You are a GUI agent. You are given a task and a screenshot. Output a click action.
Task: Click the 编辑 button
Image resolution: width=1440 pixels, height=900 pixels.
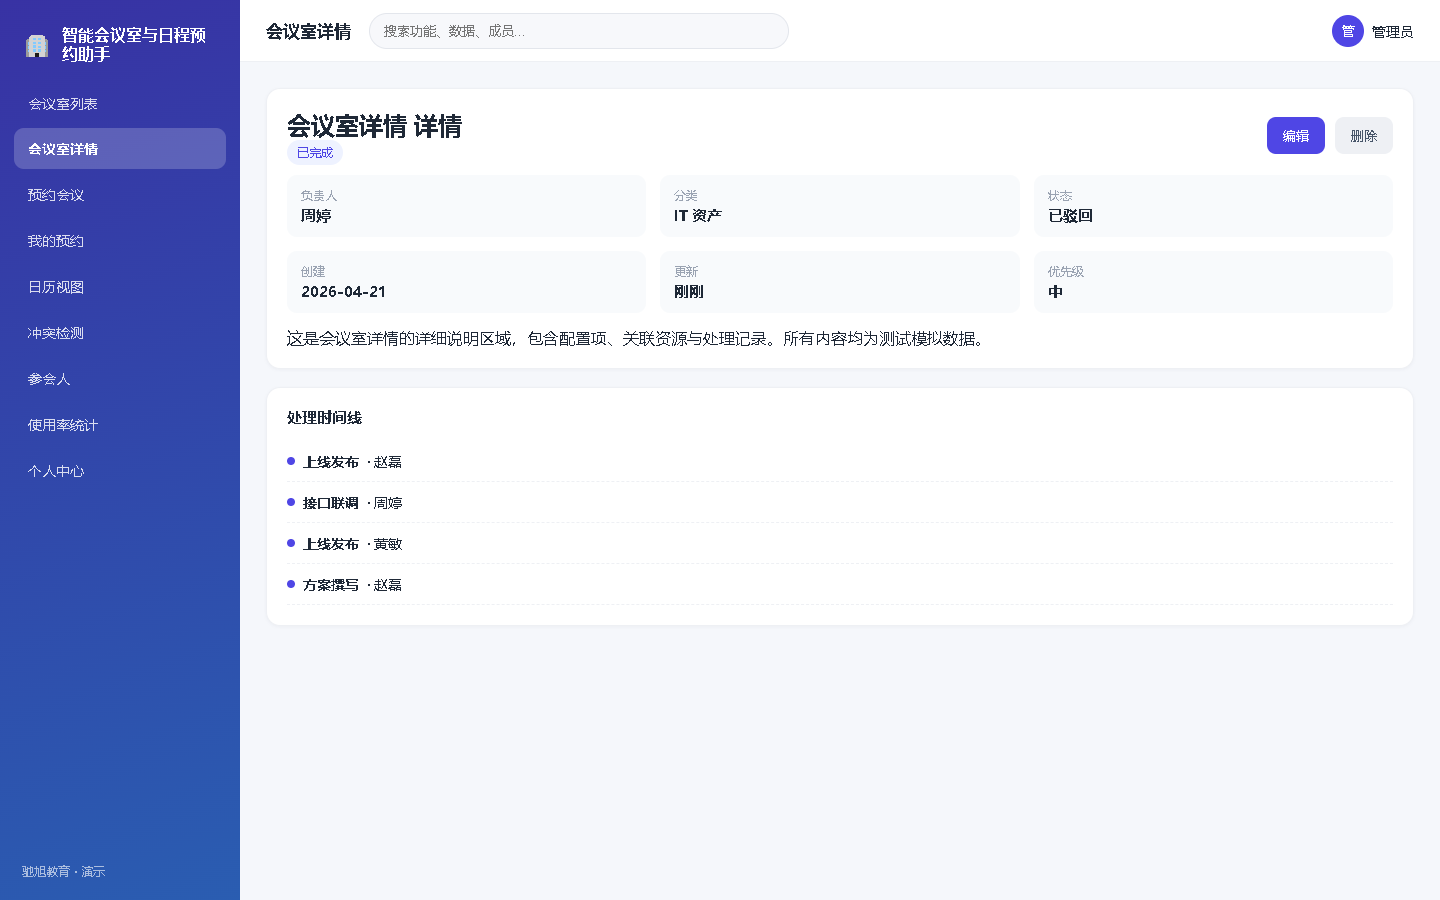point(1296,136)
